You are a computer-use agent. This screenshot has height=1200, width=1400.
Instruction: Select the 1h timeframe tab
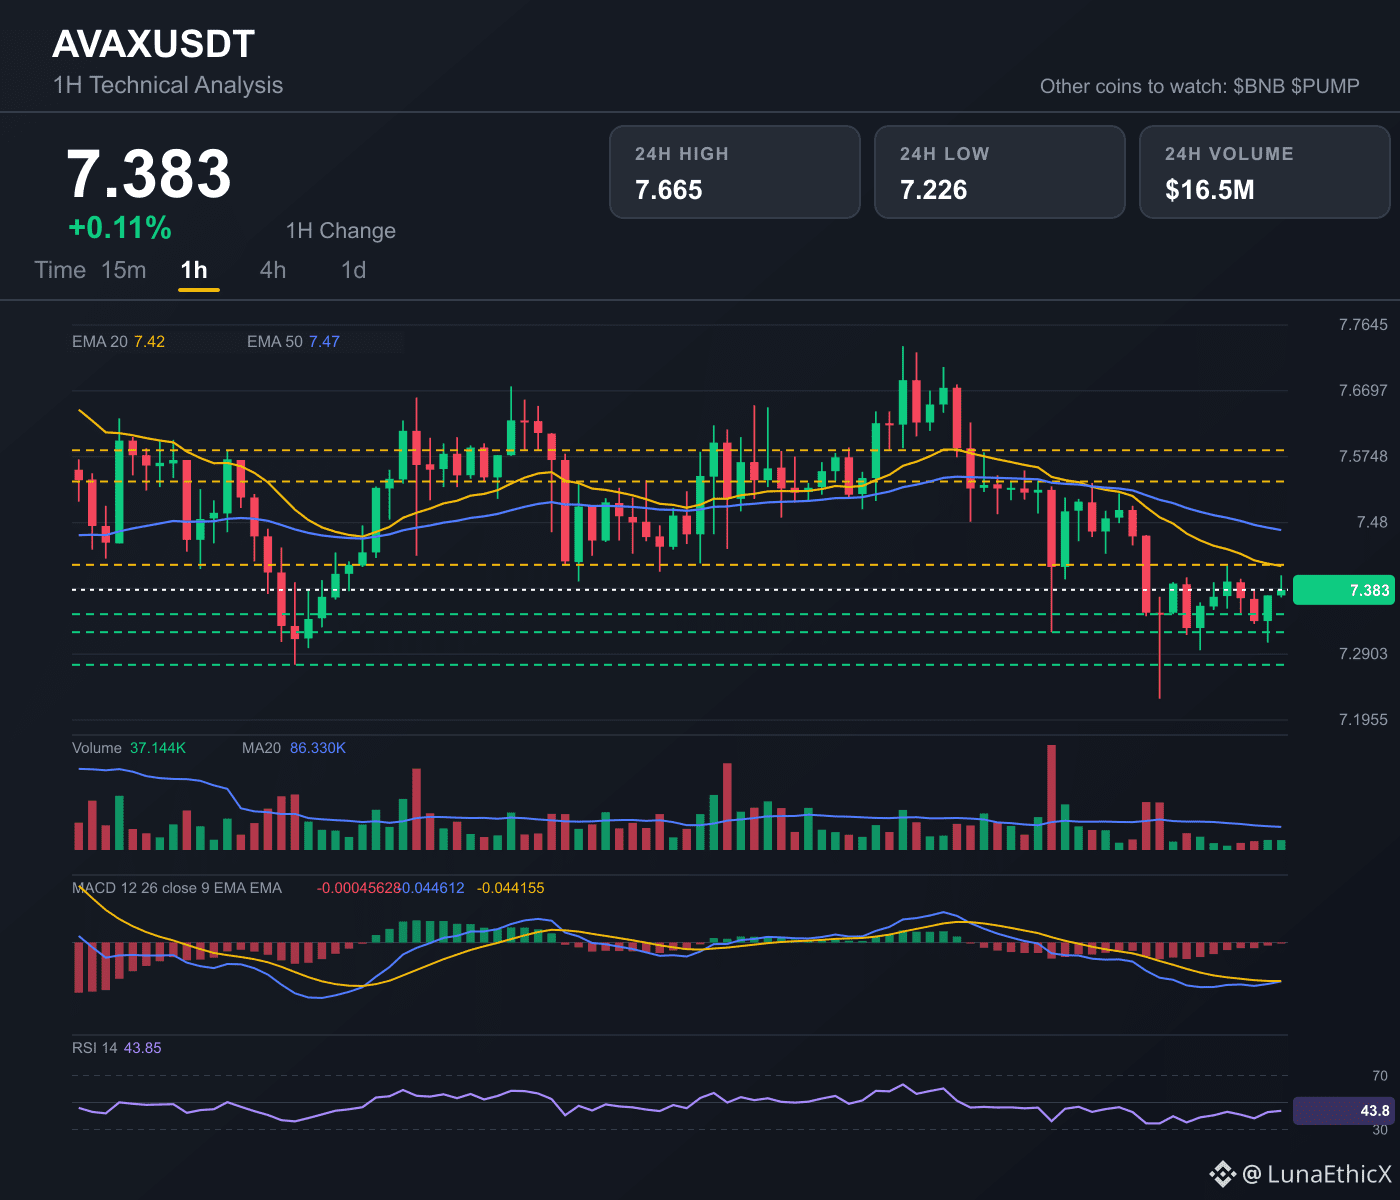(194, 270)
